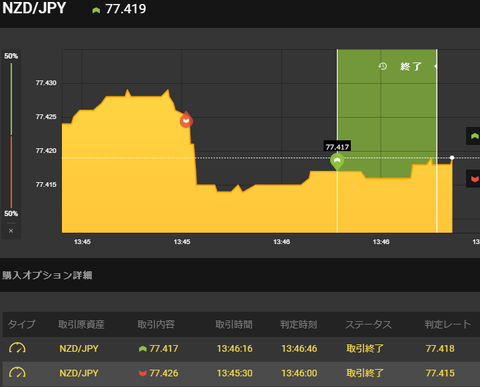Click the expiry time 13:46:00
Viewport: 480px width, 387px height.
[x=299, y=373]
